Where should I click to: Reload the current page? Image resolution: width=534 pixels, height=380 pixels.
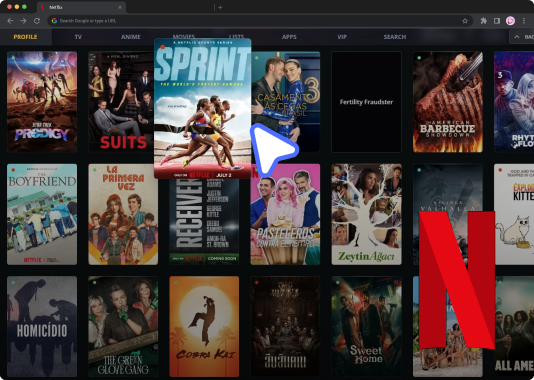pyautogui.click(x=37, y=21)
